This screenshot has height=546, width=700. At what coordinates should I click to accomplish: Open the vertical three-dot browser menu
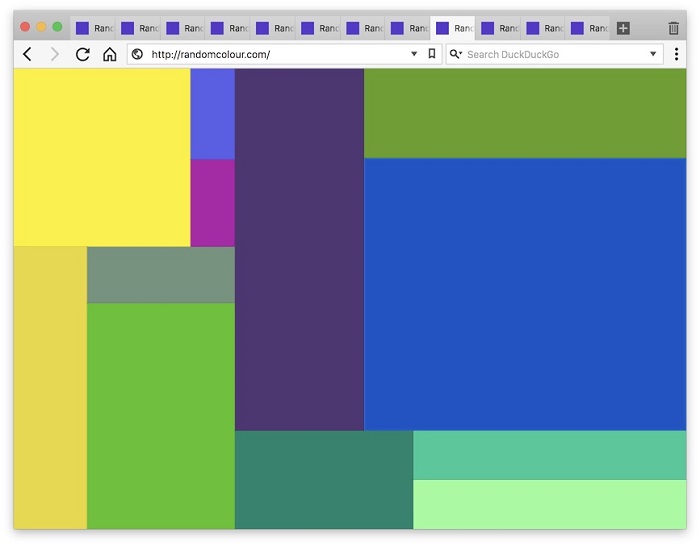point(677,54)
